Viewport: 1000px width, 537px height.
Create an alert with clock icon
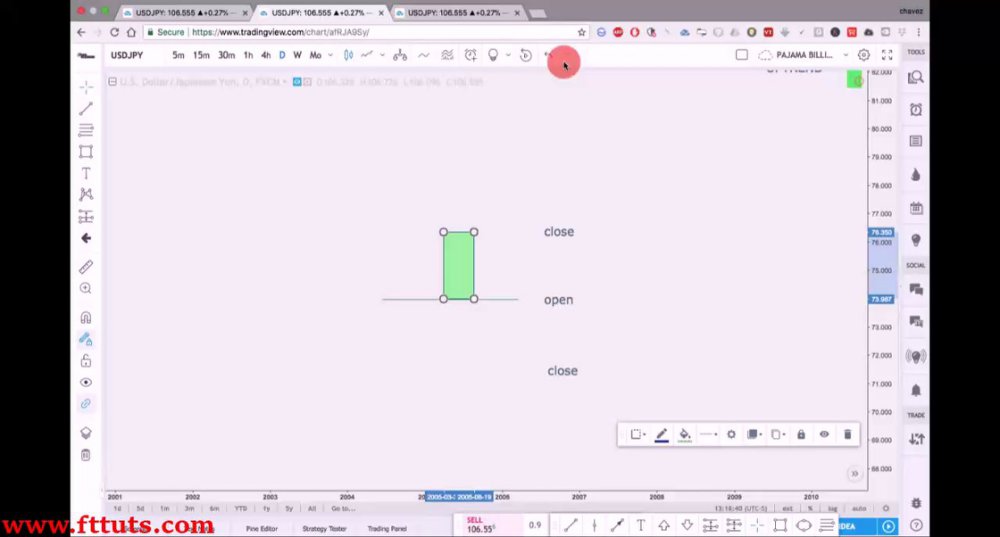click(471, 55)
